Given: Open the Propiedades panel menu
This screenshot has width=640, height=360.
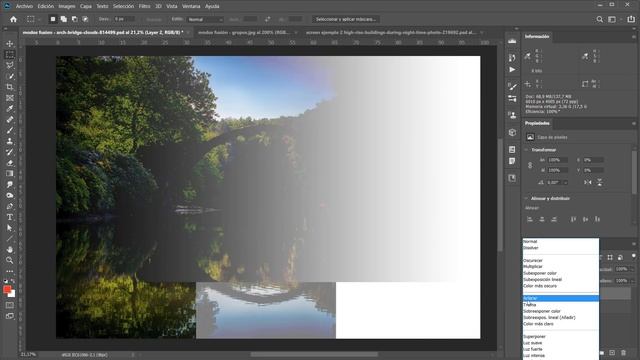Looking at the screenshot, I should pos(634,123).
